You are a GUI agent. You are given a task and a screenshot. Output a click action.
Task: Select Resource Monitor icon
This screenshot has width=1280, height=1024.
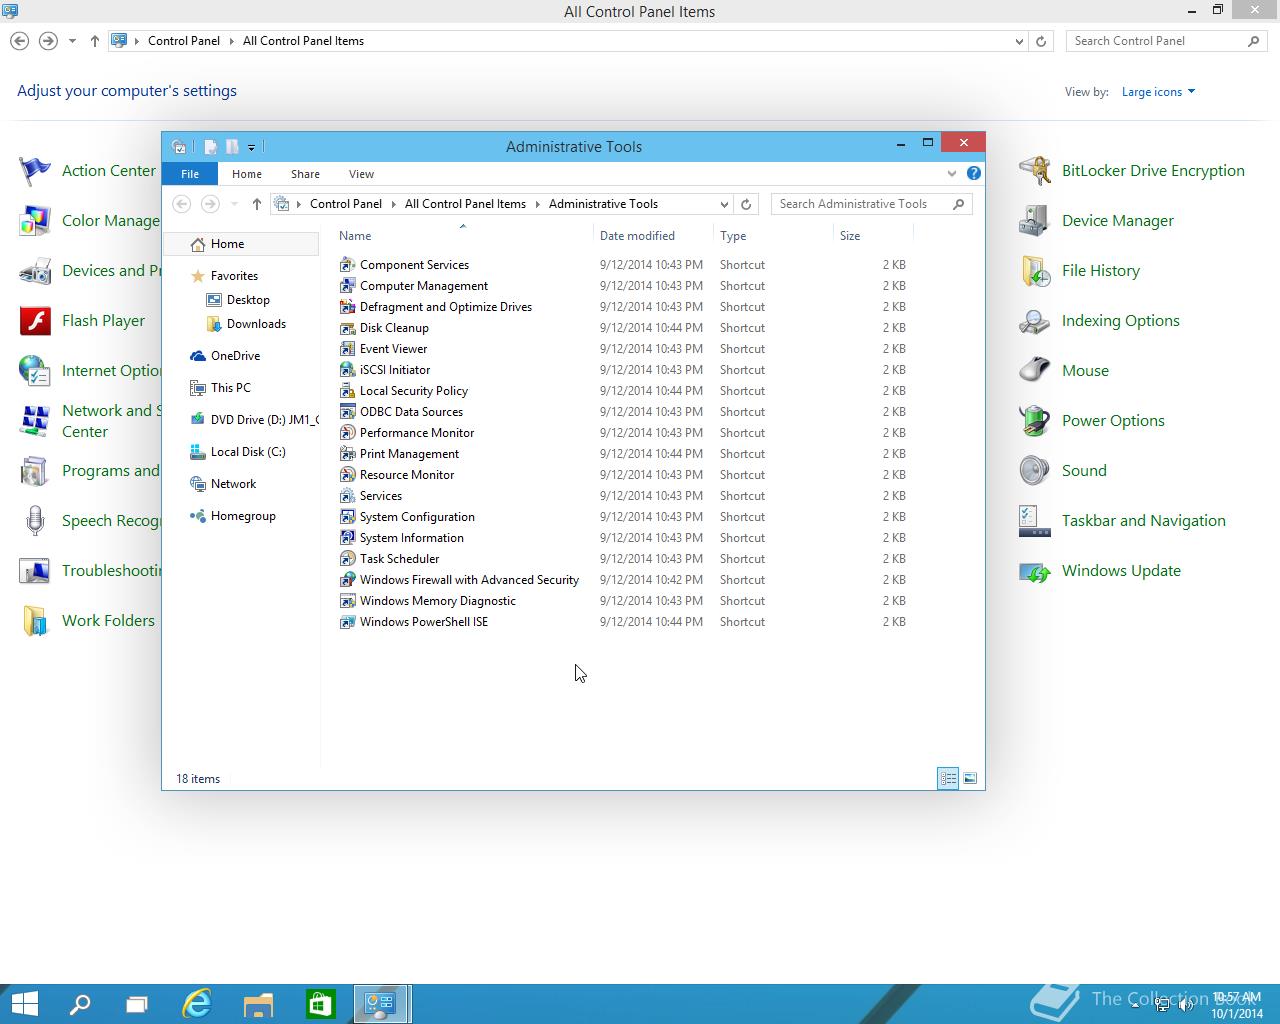click(347, 475)
